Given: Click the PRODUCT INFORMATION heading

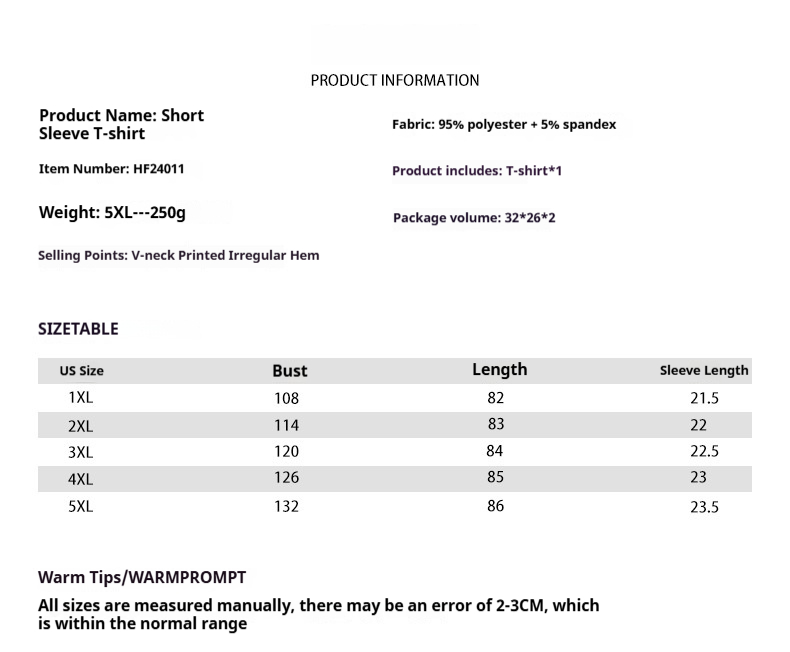Looking at the screenshot, I should click(x=395, y=80).
